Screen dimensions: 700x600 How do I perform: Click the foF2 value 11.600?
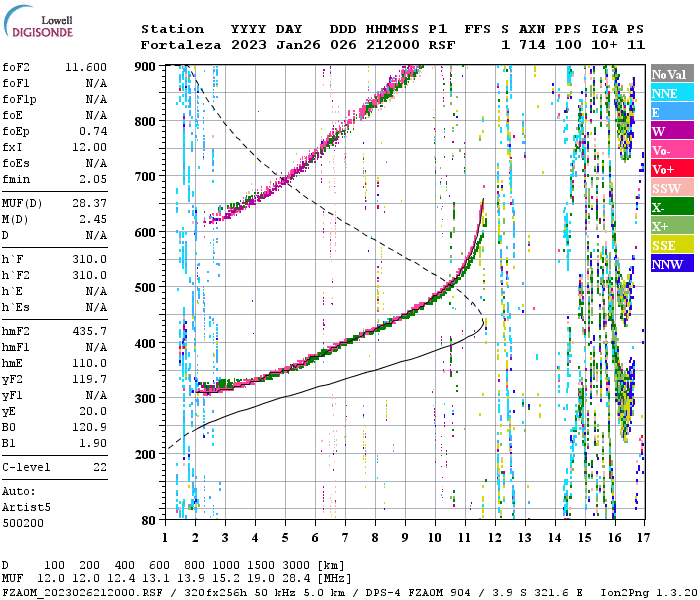86,67
